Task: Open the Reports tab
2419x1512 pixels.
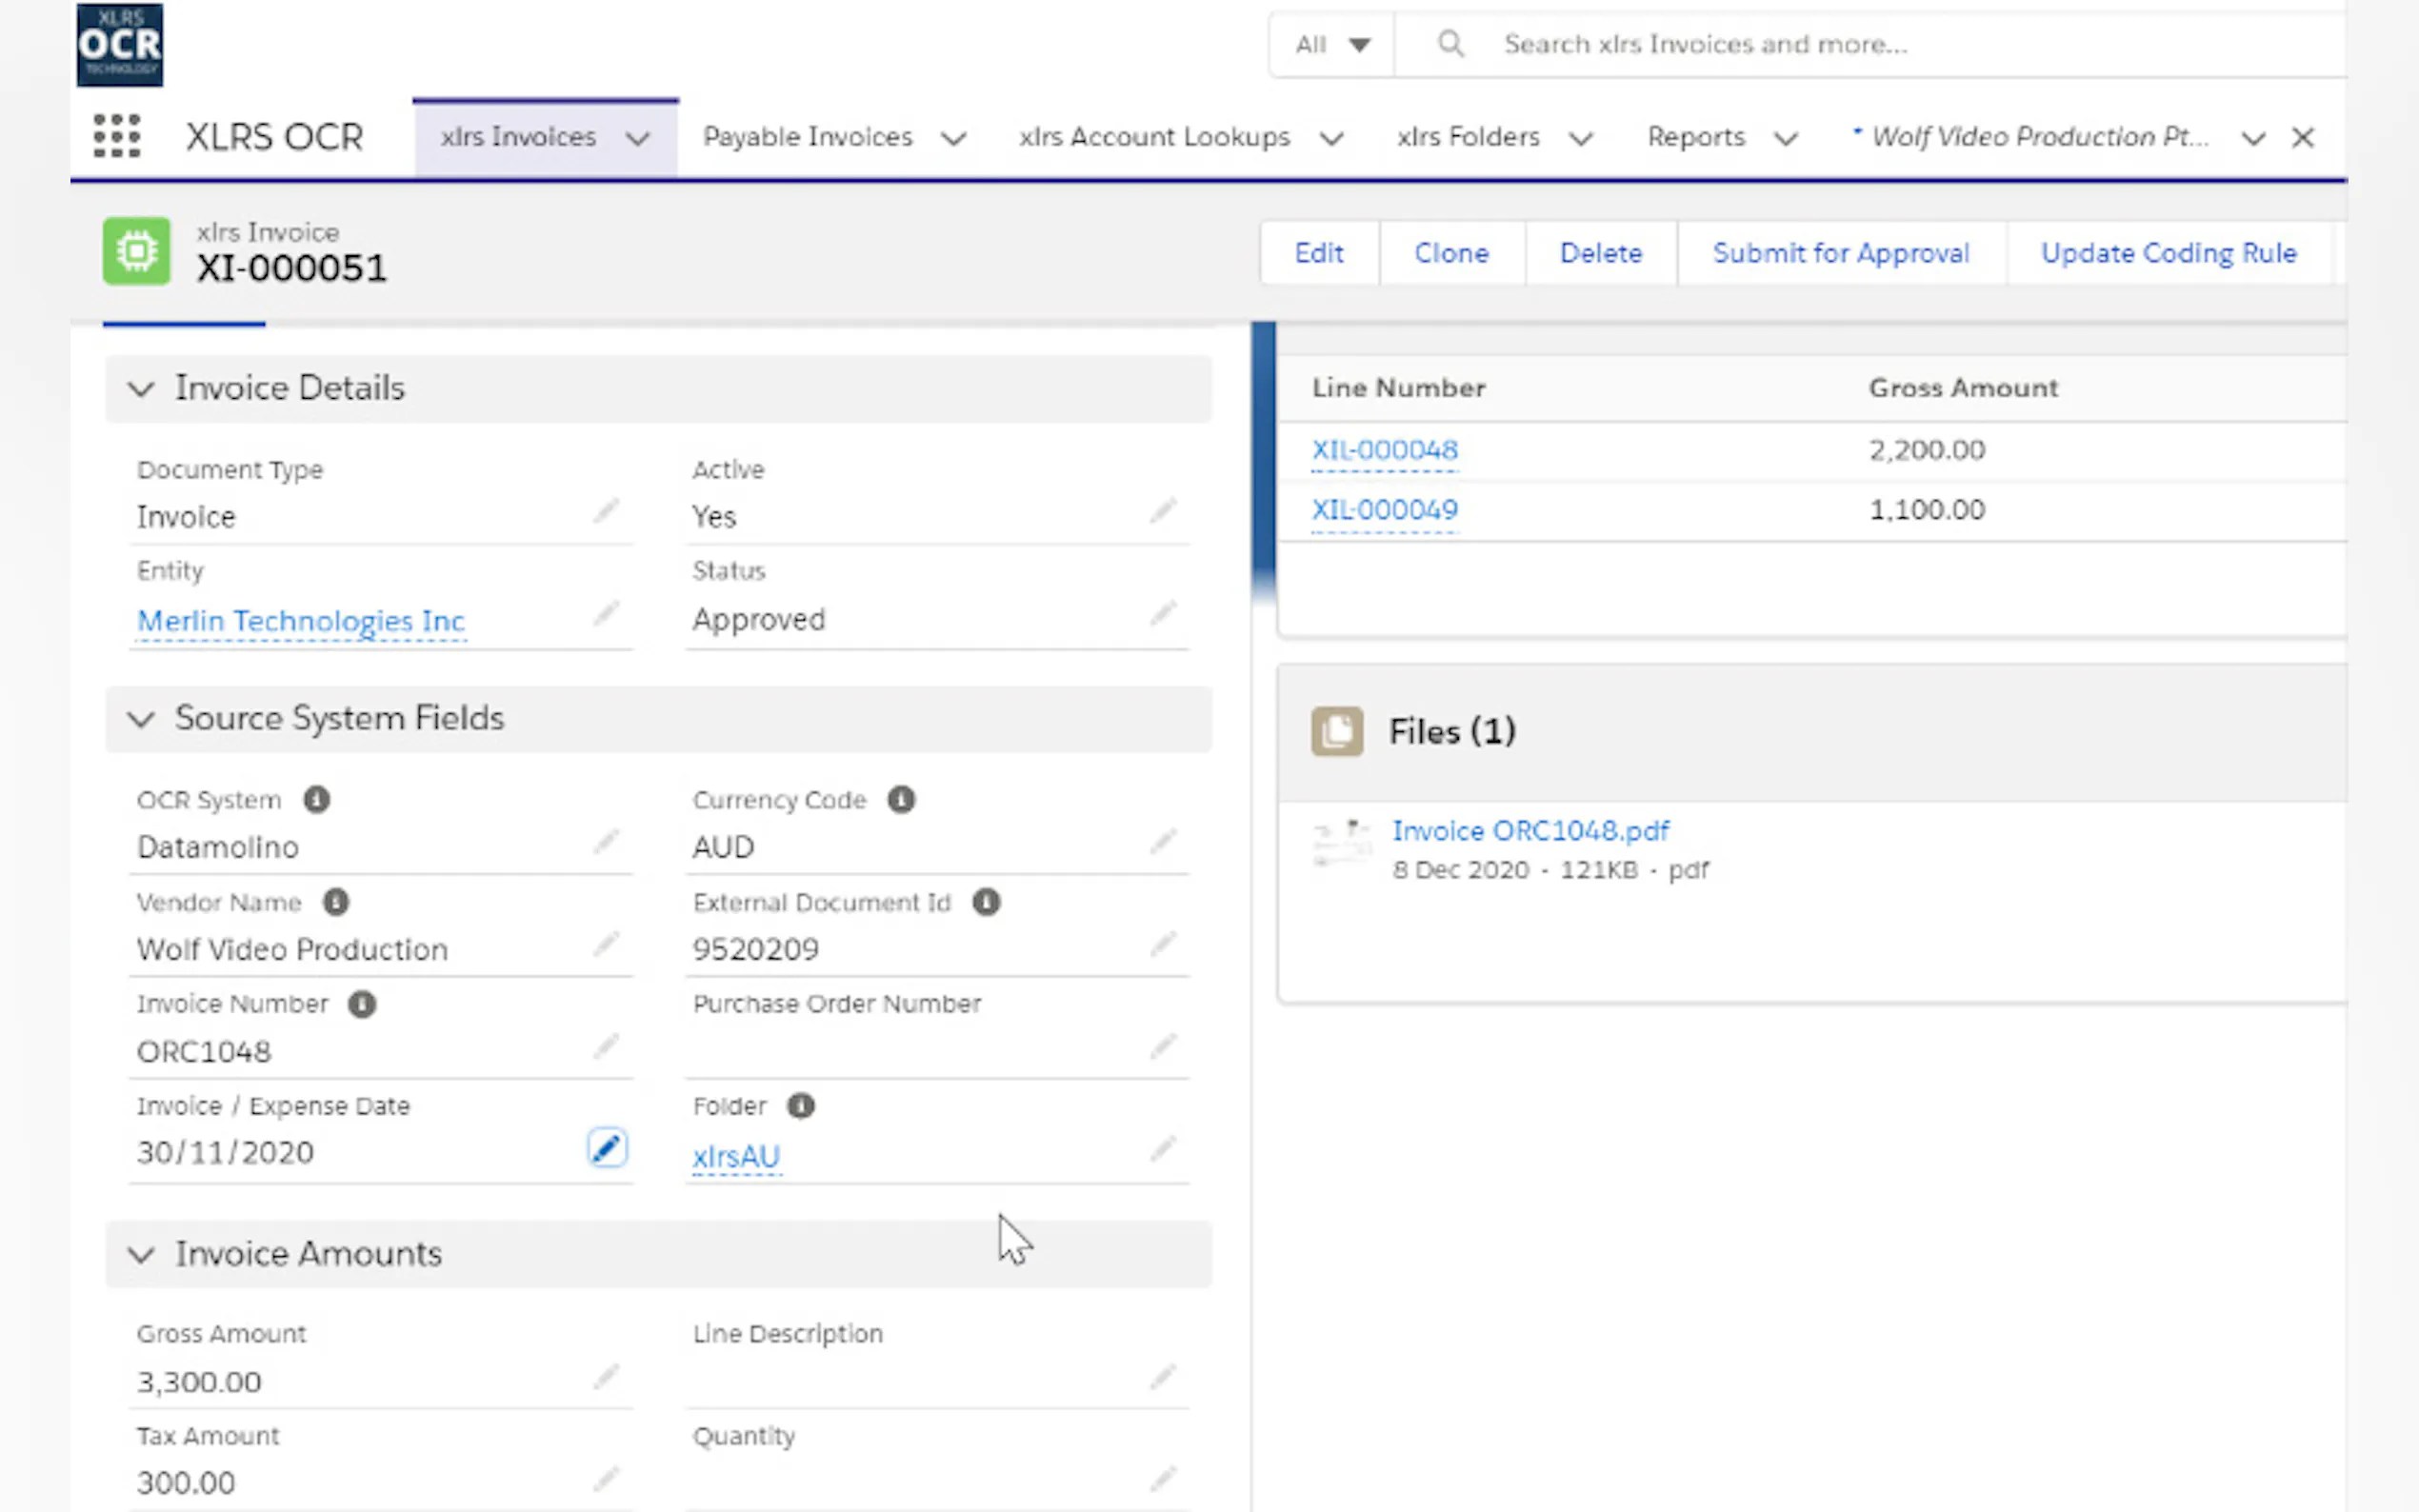Action: [x=1695, y=137]
